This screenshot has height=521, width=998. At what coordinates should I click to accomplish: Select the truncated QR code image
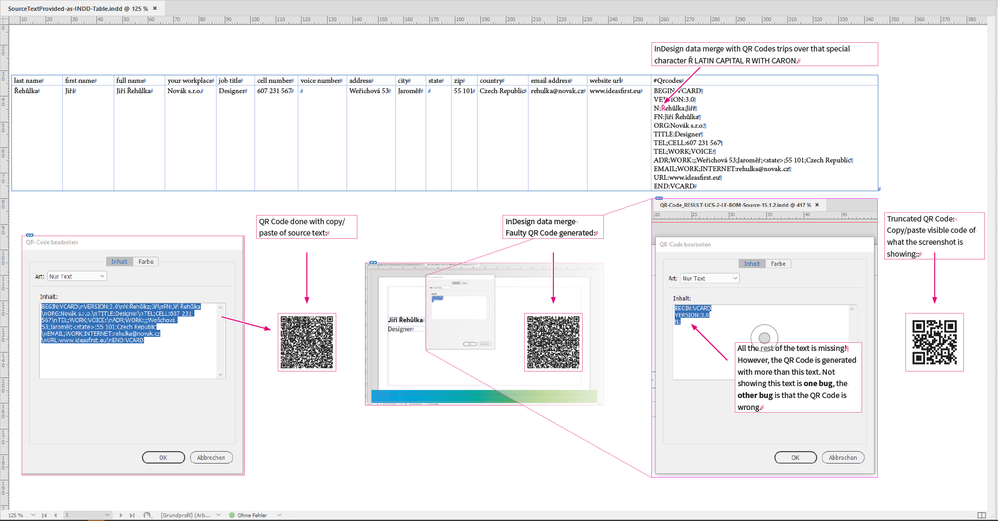(934, 342)
